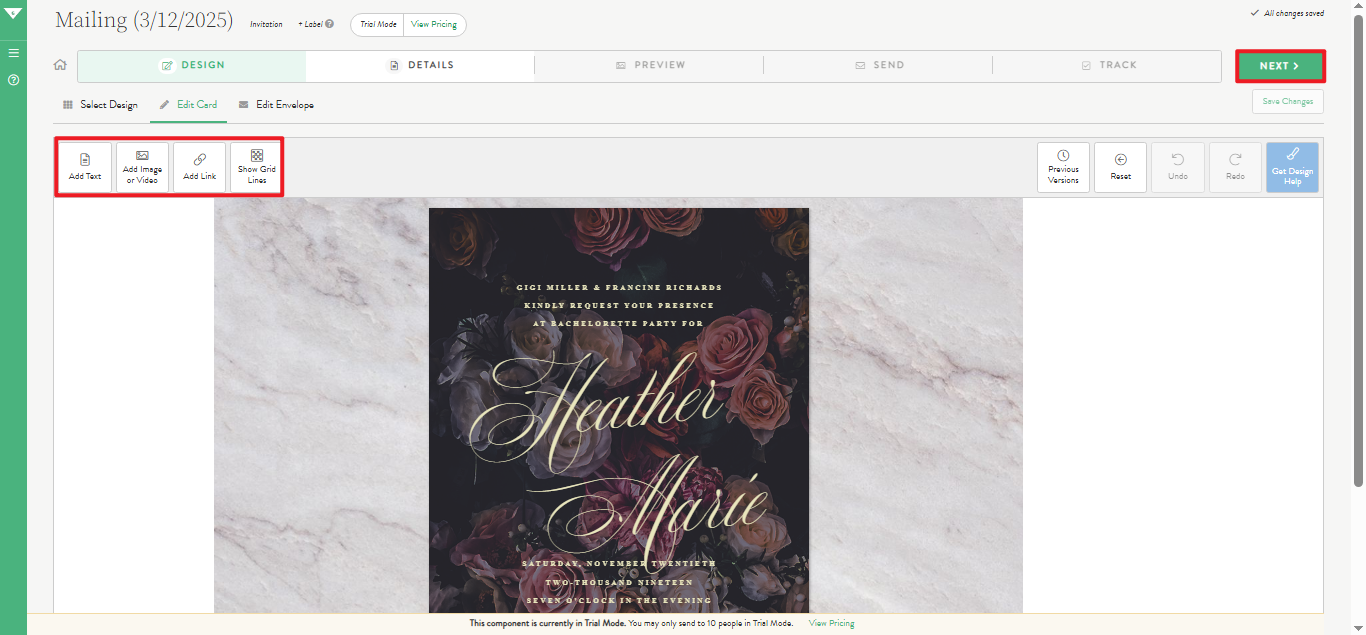Select 'Kindly request your presence' text line

point(619,306)
